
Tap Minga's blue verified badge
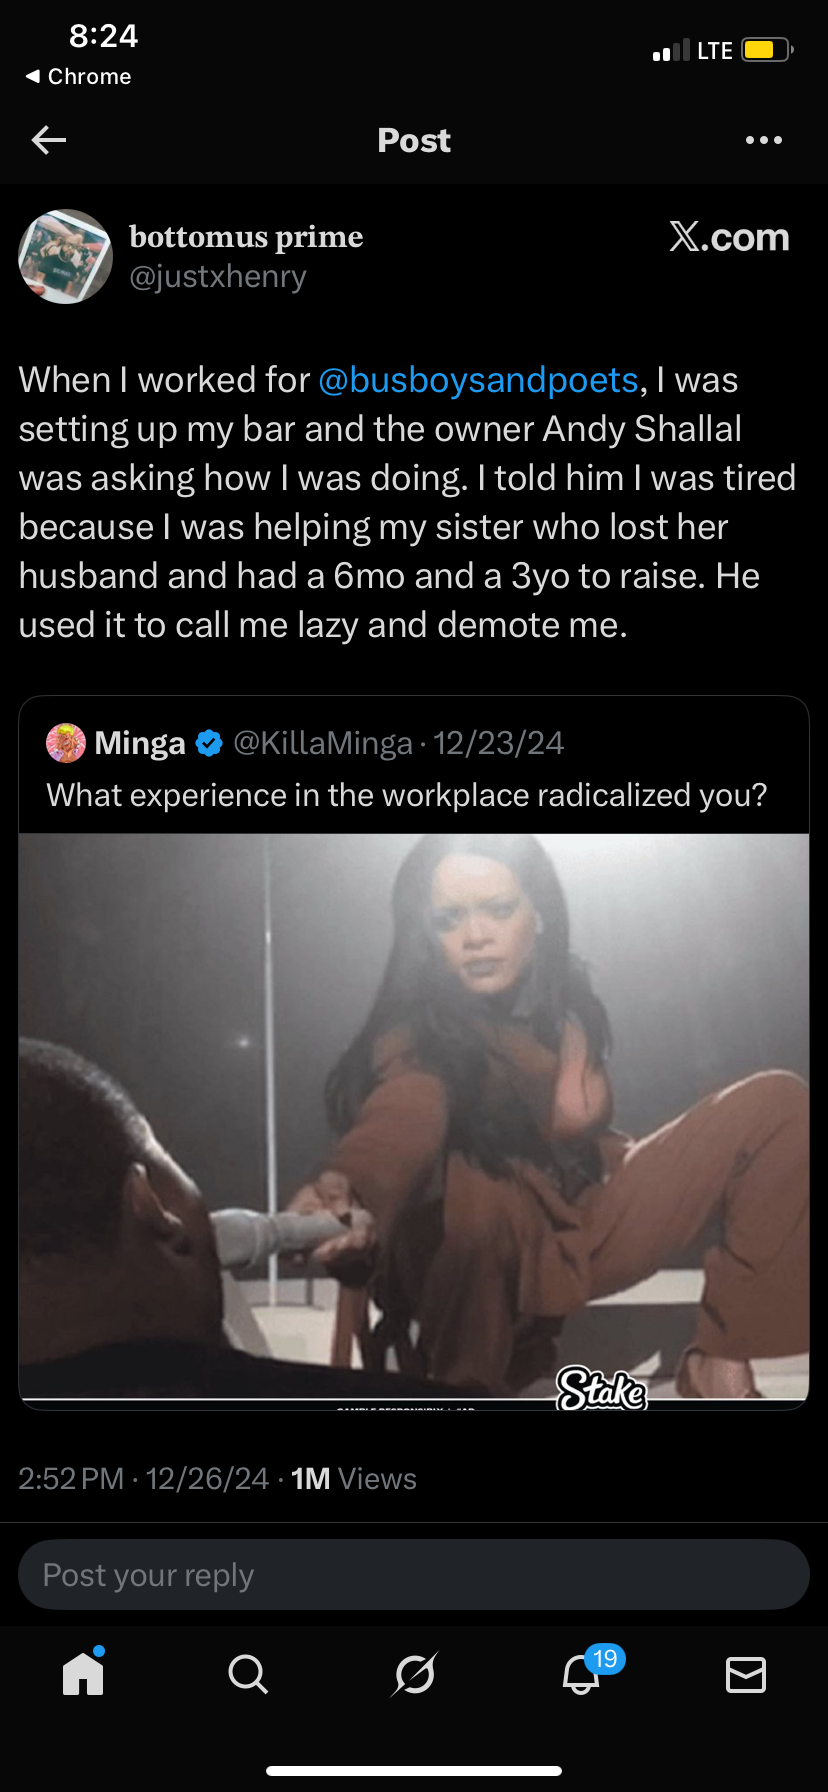point(209,743)
